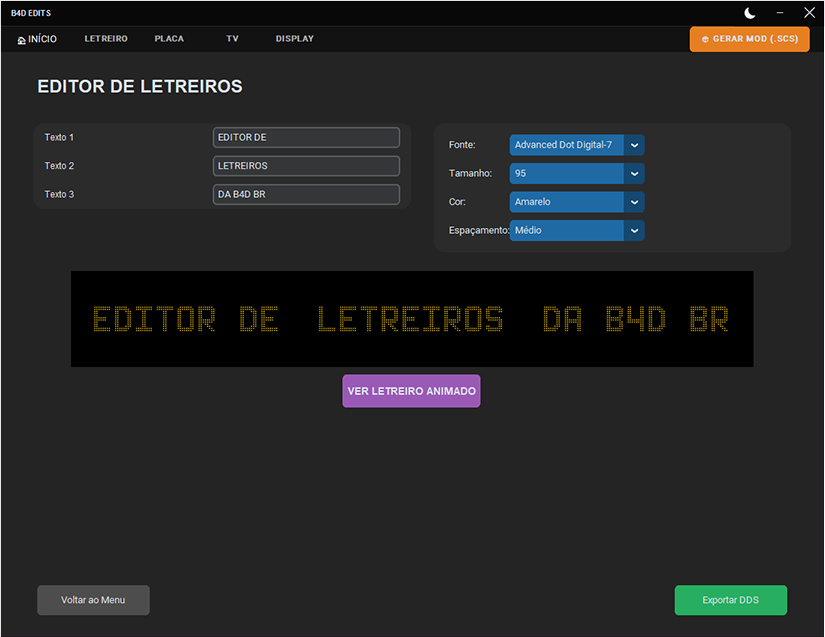Expand the Fonte dropdown arrow

[634, 145]
